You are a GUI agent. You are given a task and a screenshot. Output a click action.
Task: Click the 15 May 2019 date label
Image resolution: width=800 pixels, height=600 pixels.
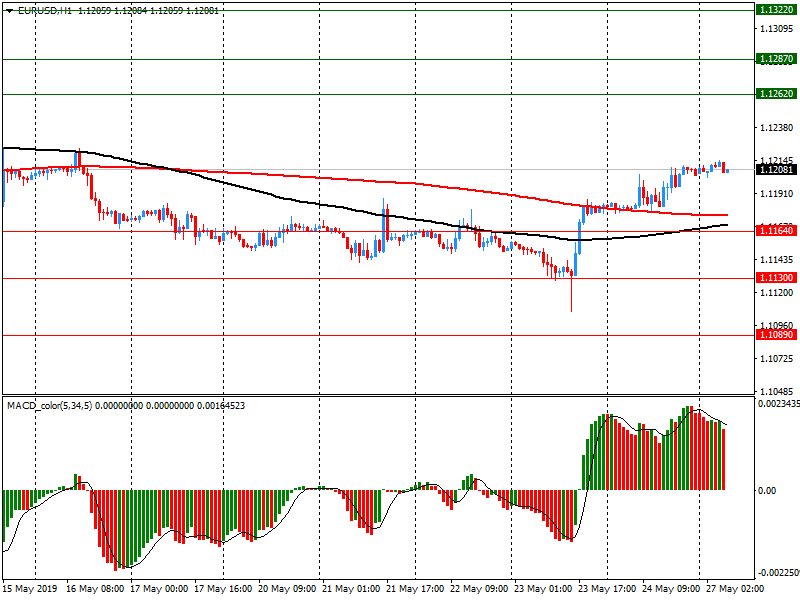pos(31,589)
